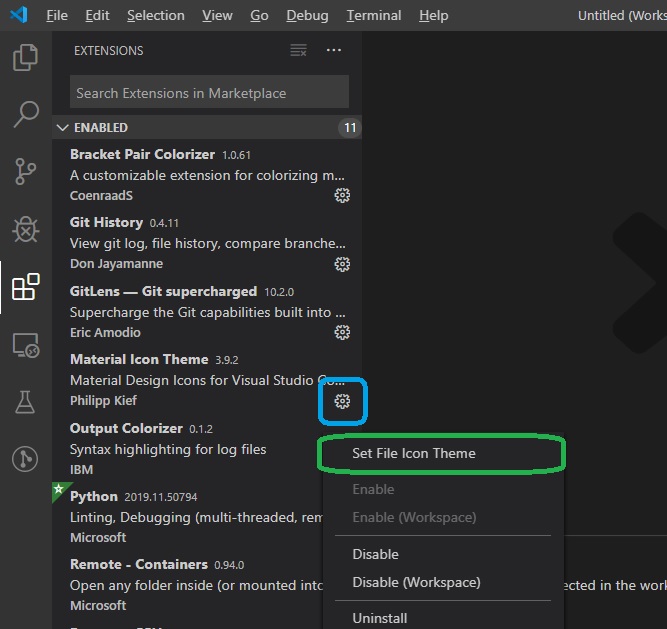Click the greyed Enable menu entry
667x629 pixels.
pos(443,489)
